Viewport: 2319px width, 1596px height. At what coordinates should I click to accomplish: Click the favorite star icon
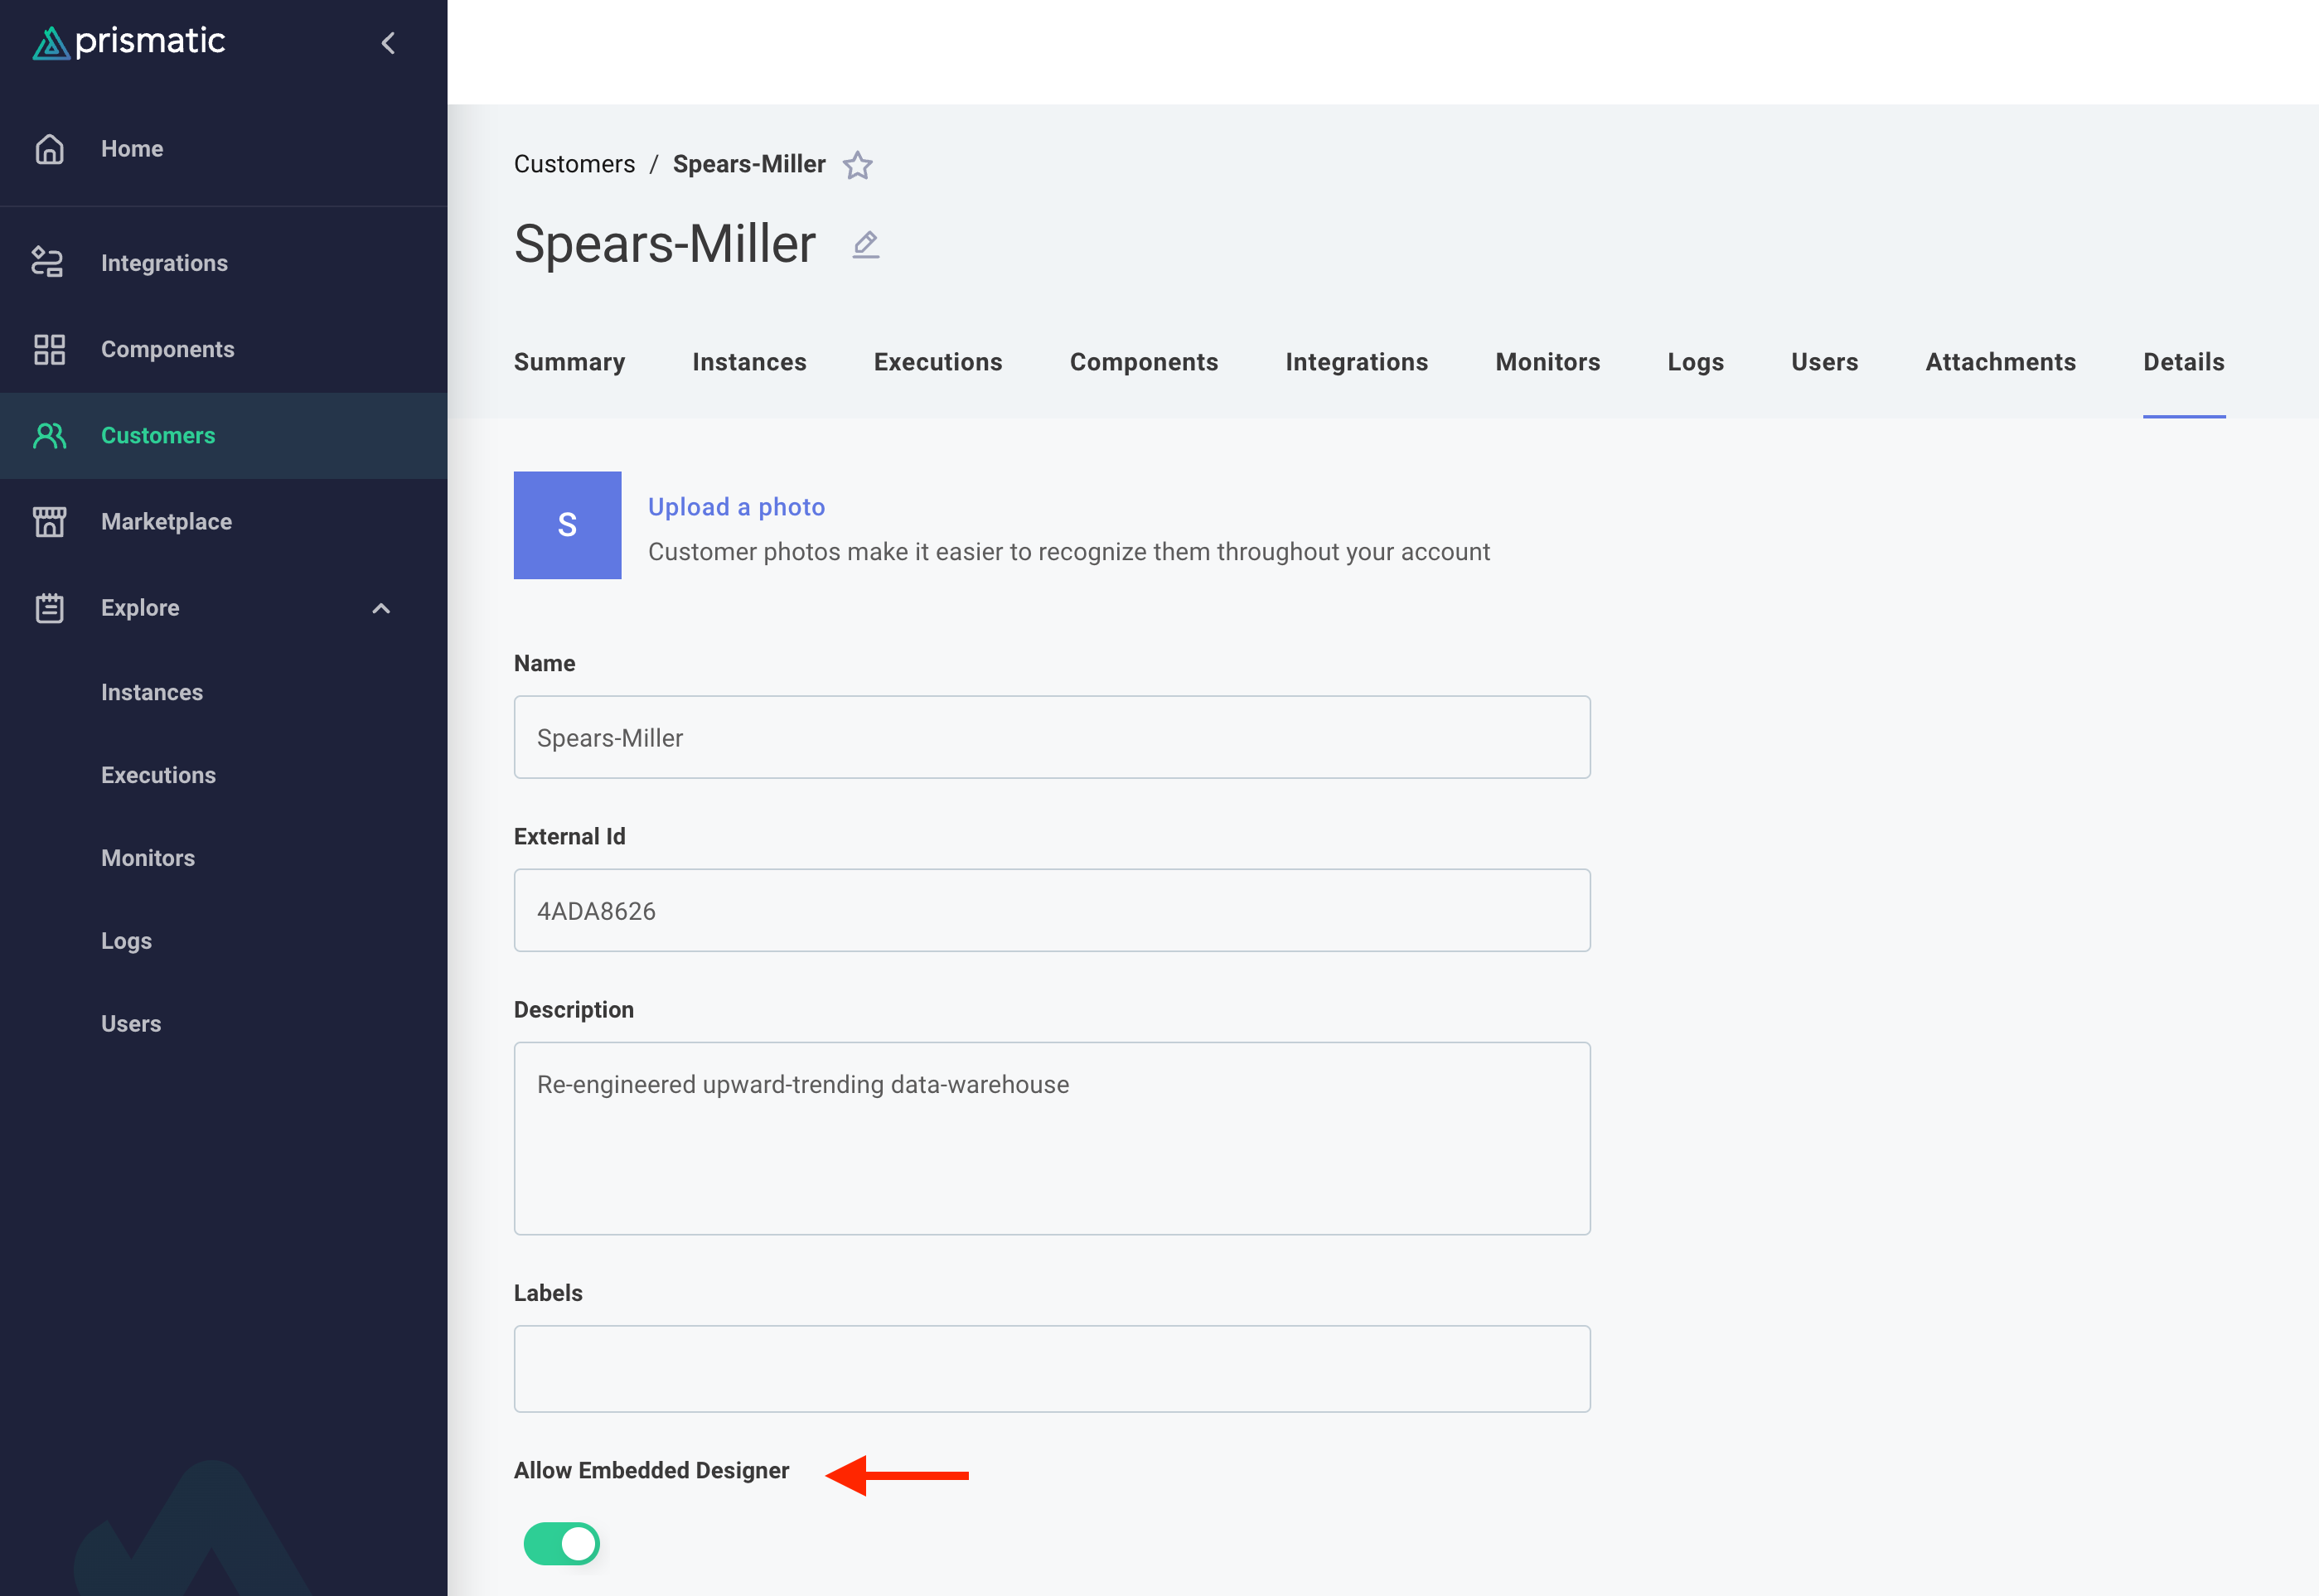click(x=858, y=164)
